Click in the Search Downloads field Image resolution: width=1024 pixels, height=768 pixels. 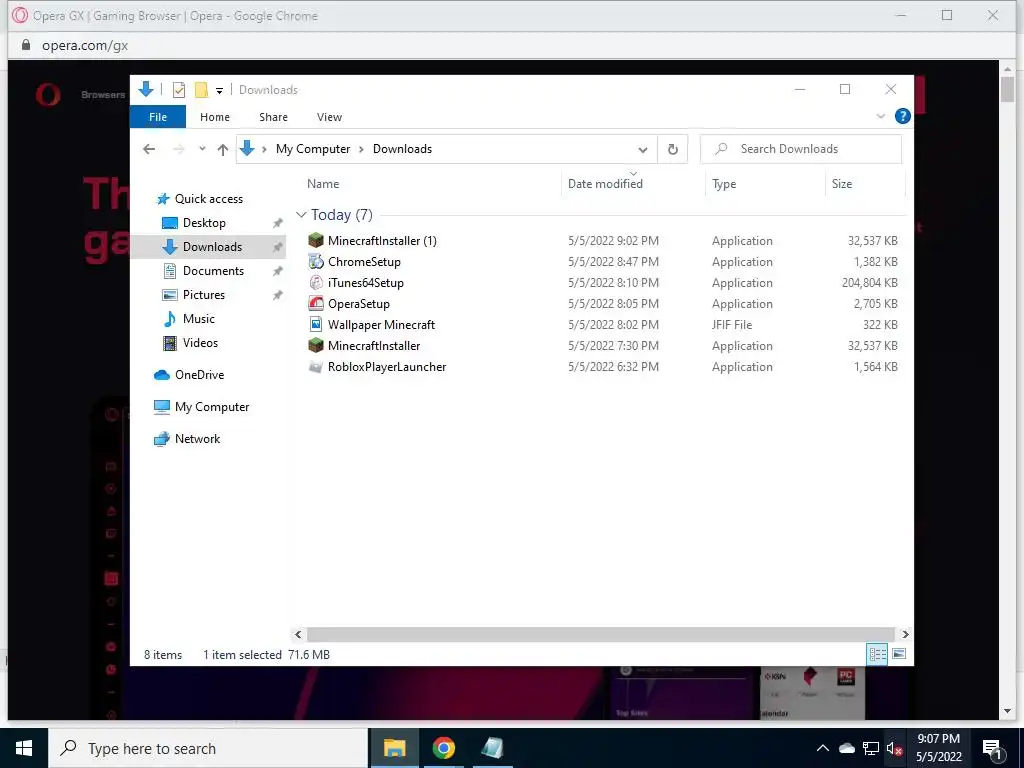tap(801, 149)
